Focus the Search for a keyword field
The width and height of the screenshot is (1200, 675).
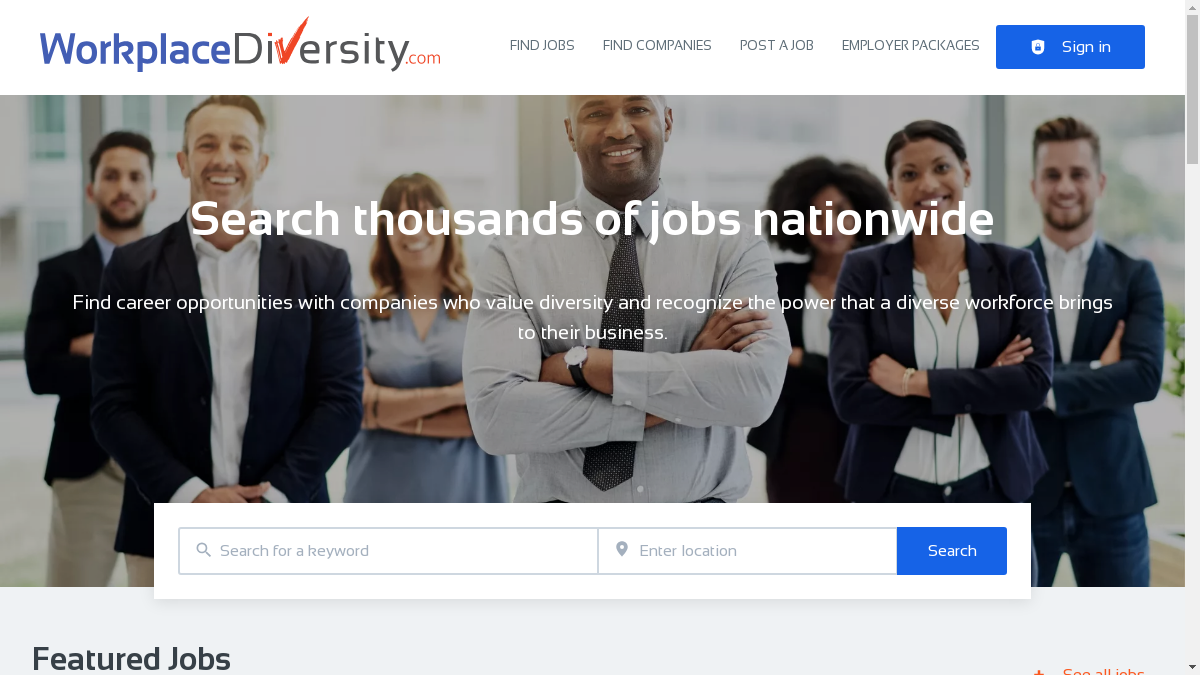tap(388, 551)
